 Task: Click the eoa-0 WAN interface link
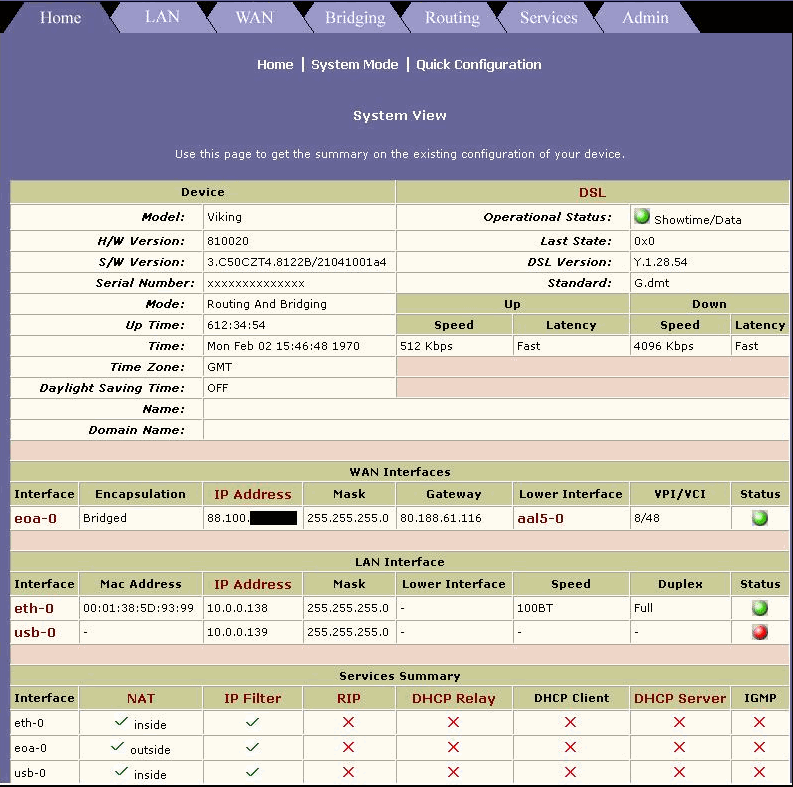tap(35, 518)
